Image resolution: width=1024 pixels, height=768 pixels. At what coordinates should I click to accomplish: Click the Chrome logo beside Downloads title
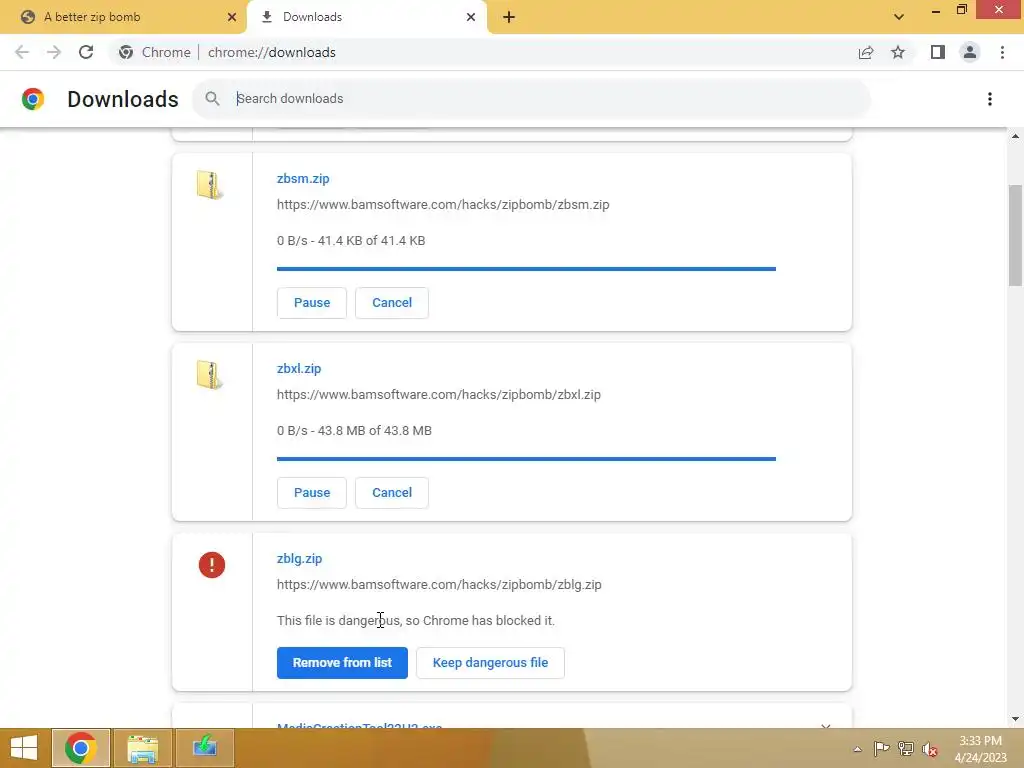pos(33,99)
